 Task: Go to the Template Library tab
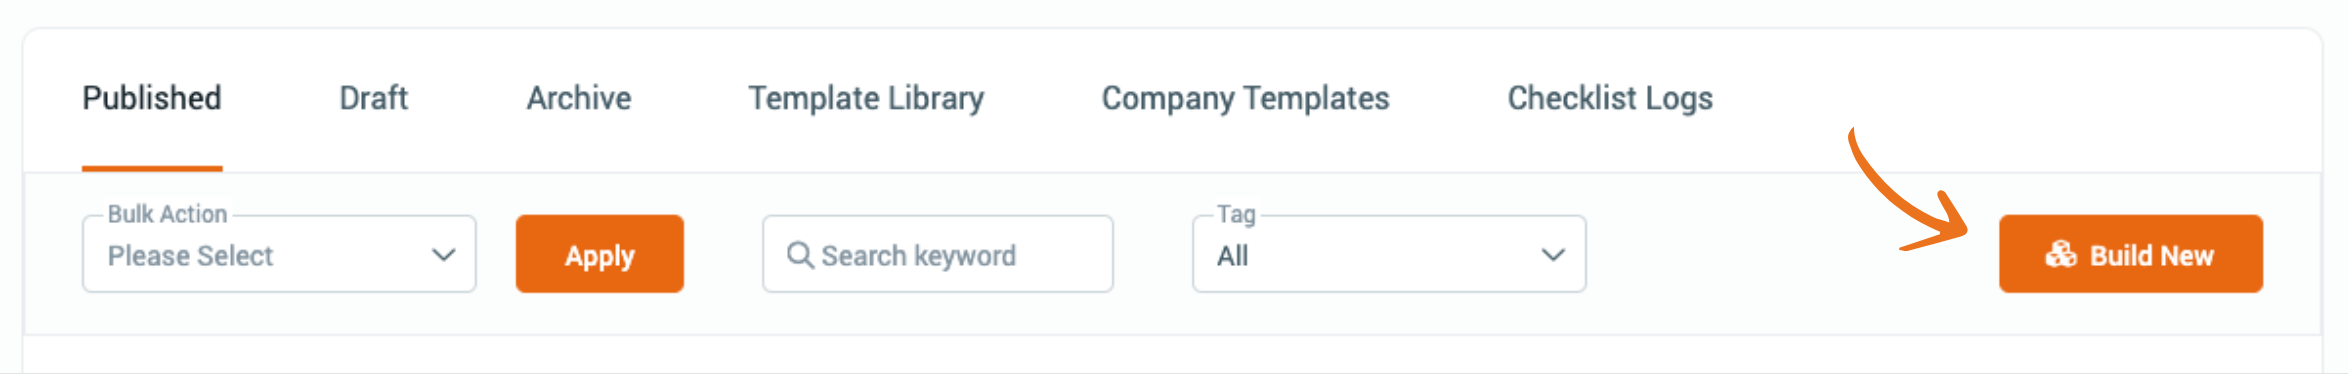click(866, 98)
